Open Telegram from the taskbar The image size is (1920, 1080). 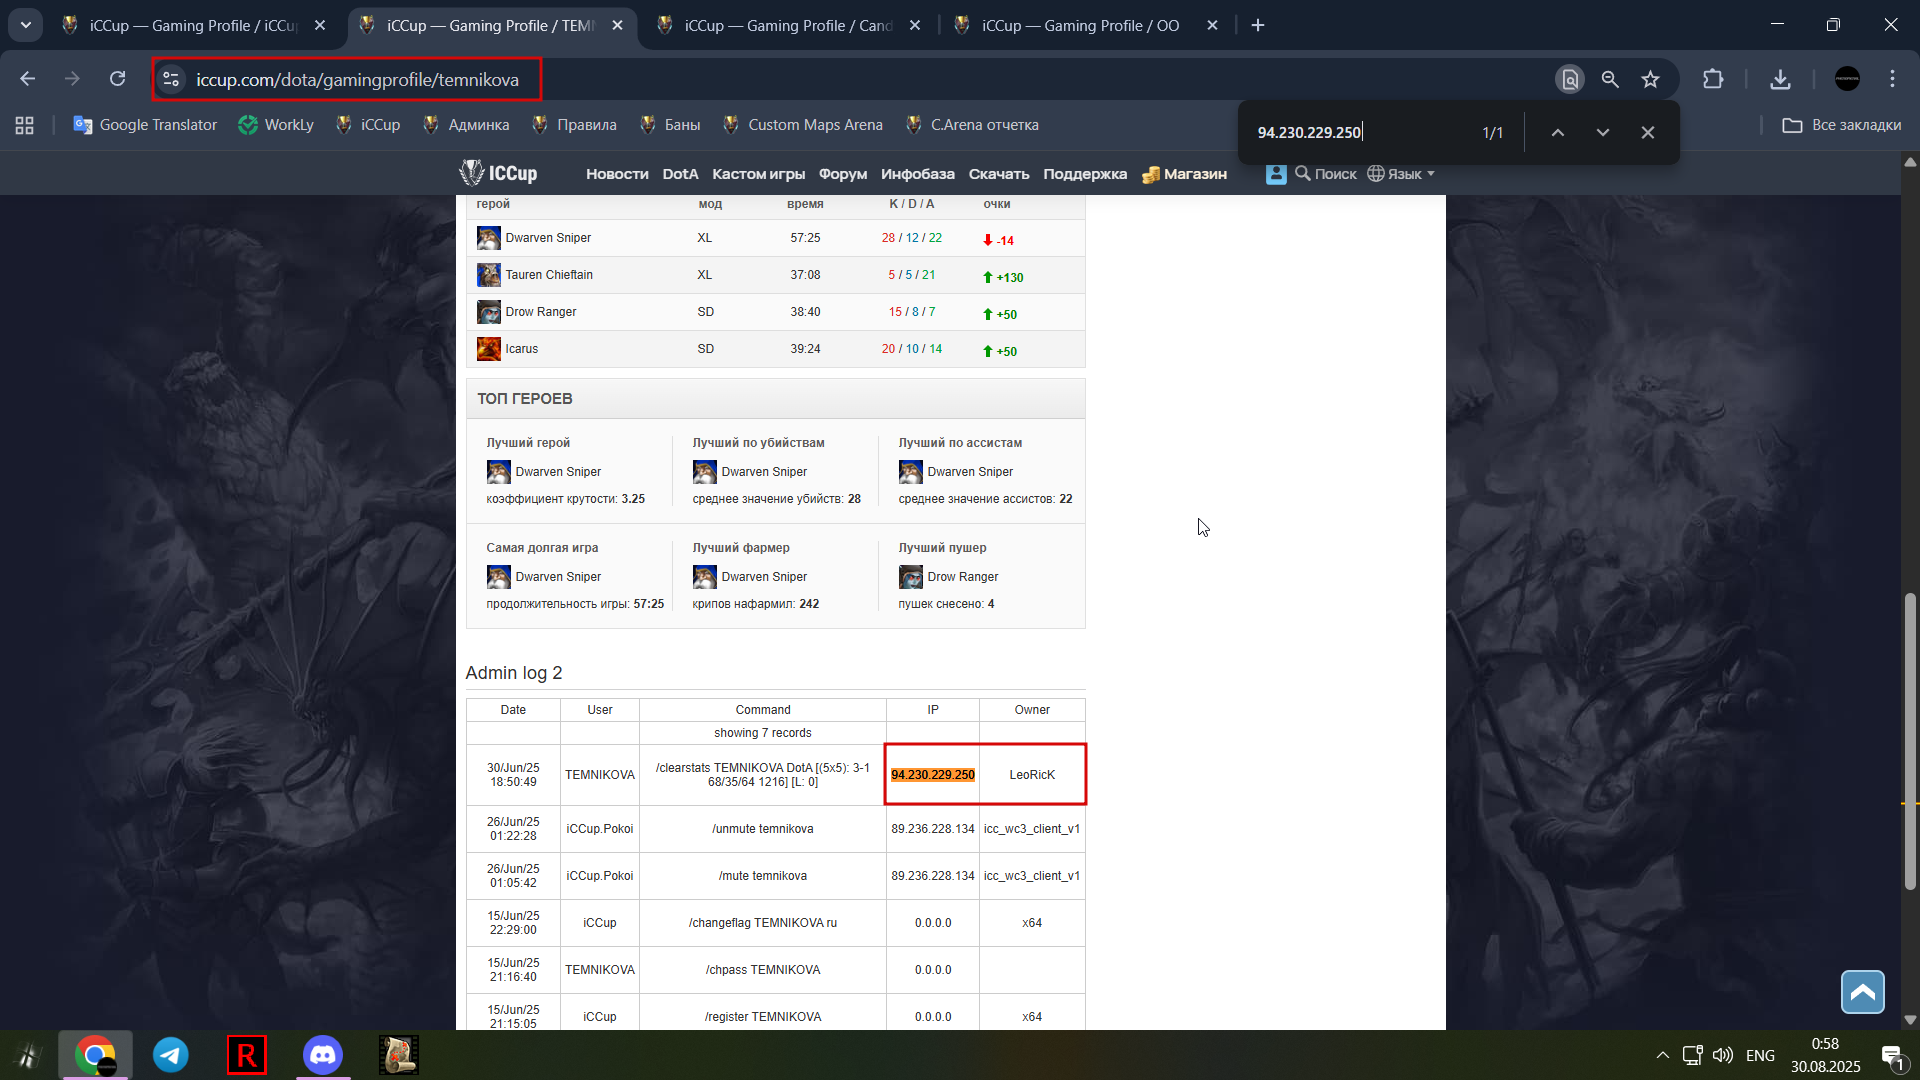click(171, 1055)
